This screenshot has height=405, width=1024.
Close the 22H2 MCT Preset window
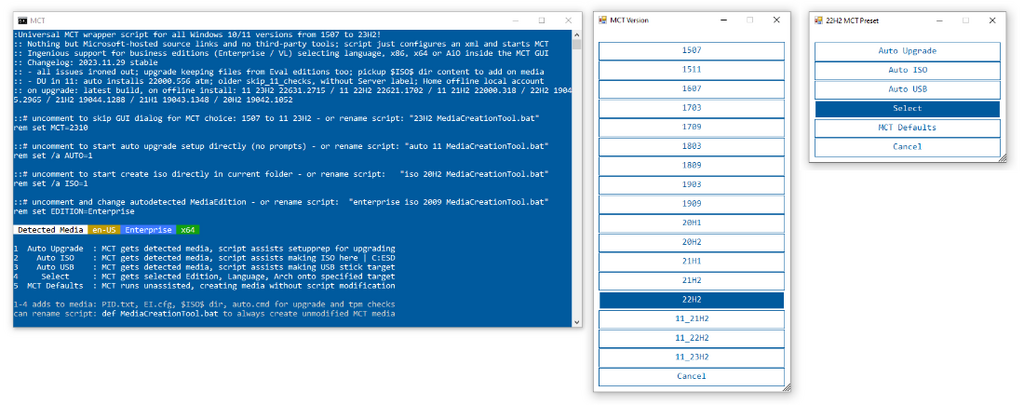pyautogui.click(x=992, y=20)
